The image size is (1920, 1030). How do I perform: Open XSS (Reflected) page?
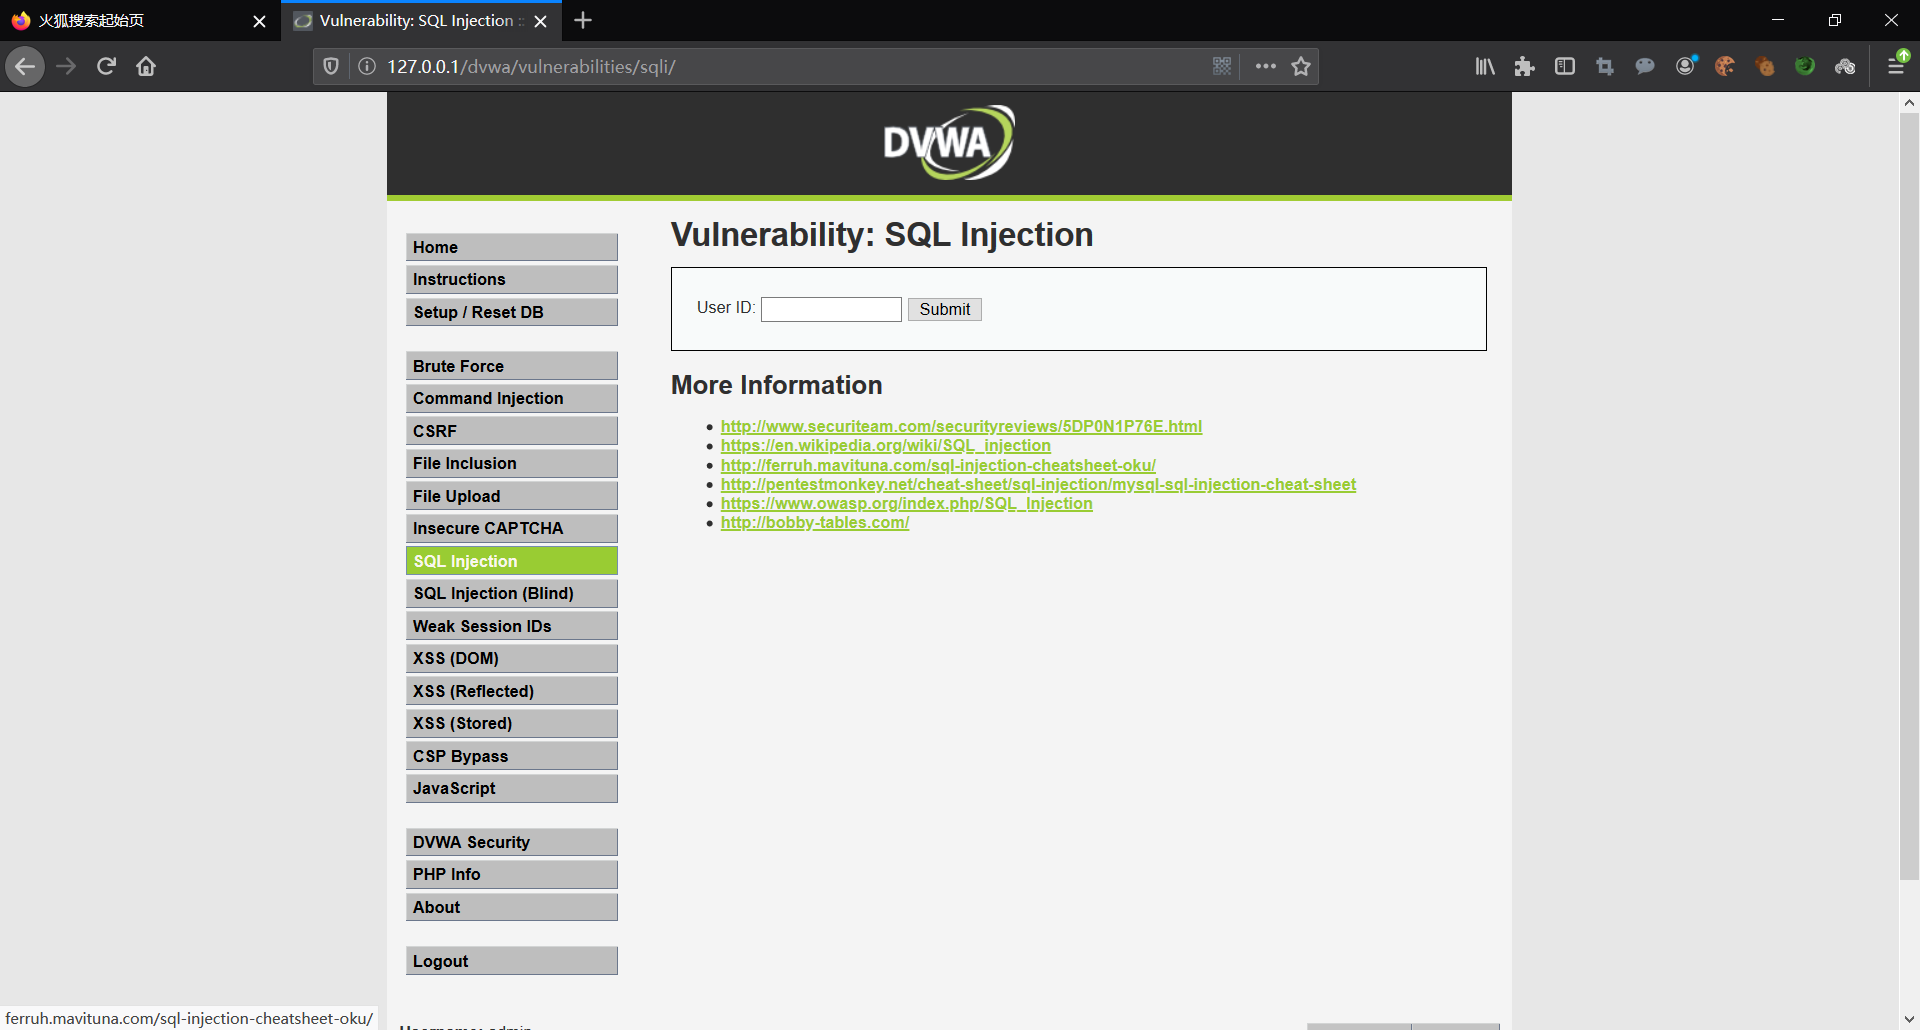tap(512, 691)
